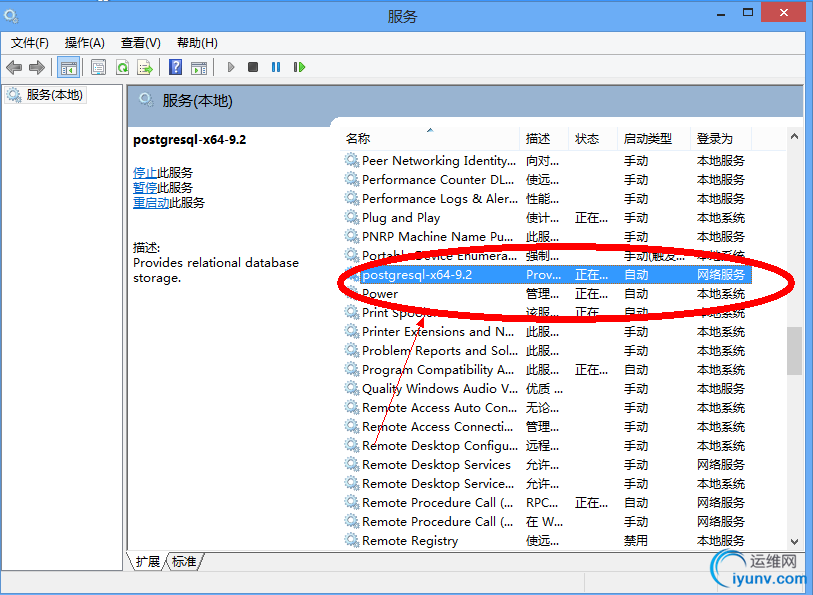Toggle the show/hide action pane icon
This screenshot has width=813, height=595.
(199, 67)
